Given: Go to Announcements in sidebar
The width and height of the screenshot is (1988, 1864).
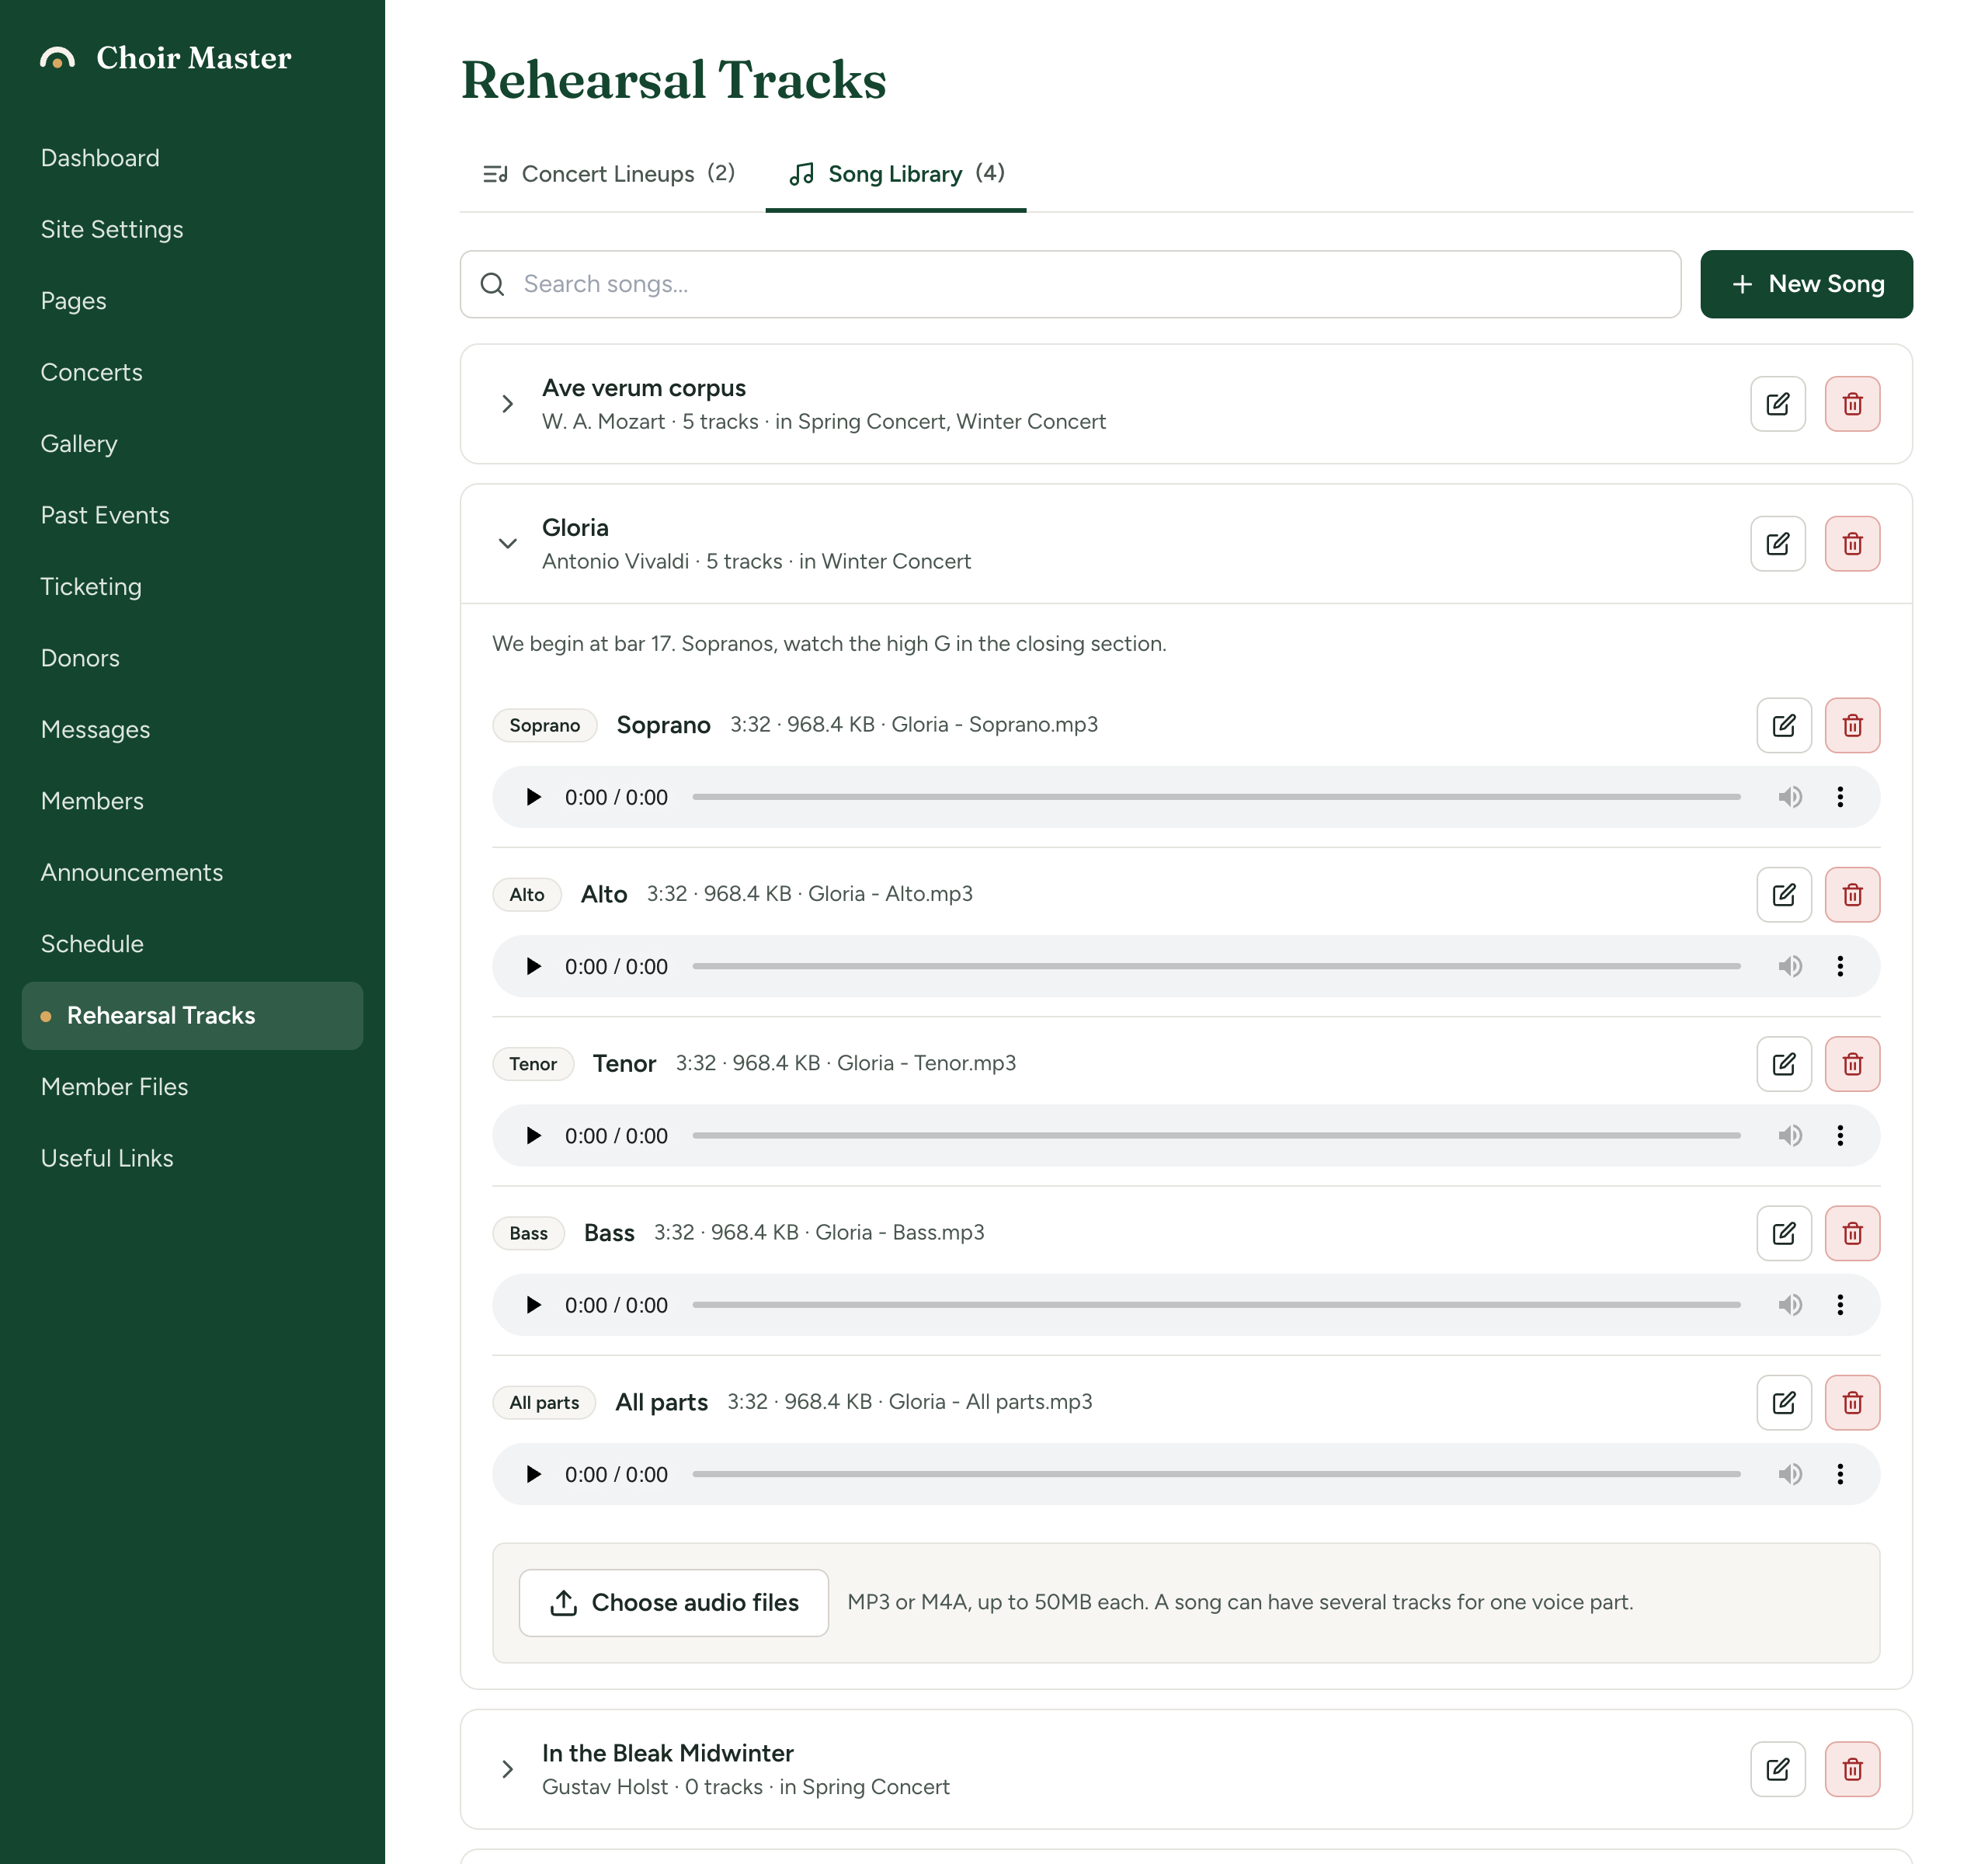Looking at the screenshot, I should (131, 873).
